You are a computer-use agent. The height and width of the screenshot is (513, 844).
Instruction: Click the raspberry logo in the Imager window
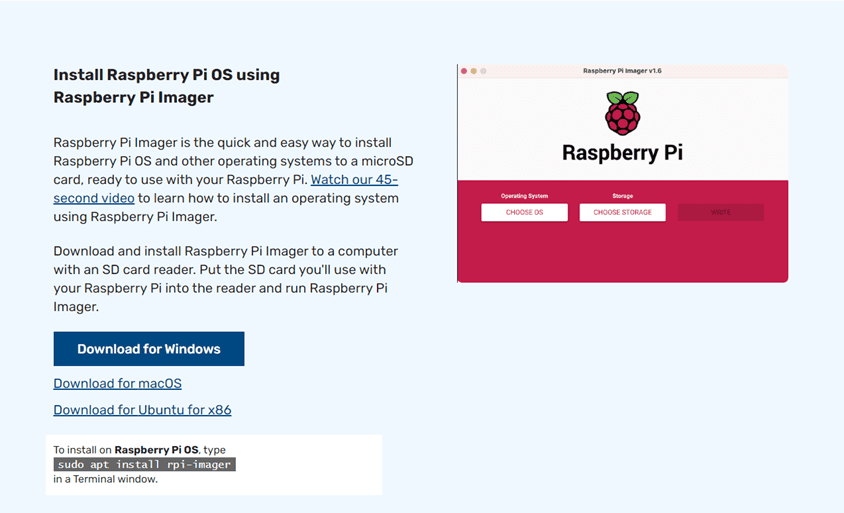pyautogui.click(x=622, y=113)
